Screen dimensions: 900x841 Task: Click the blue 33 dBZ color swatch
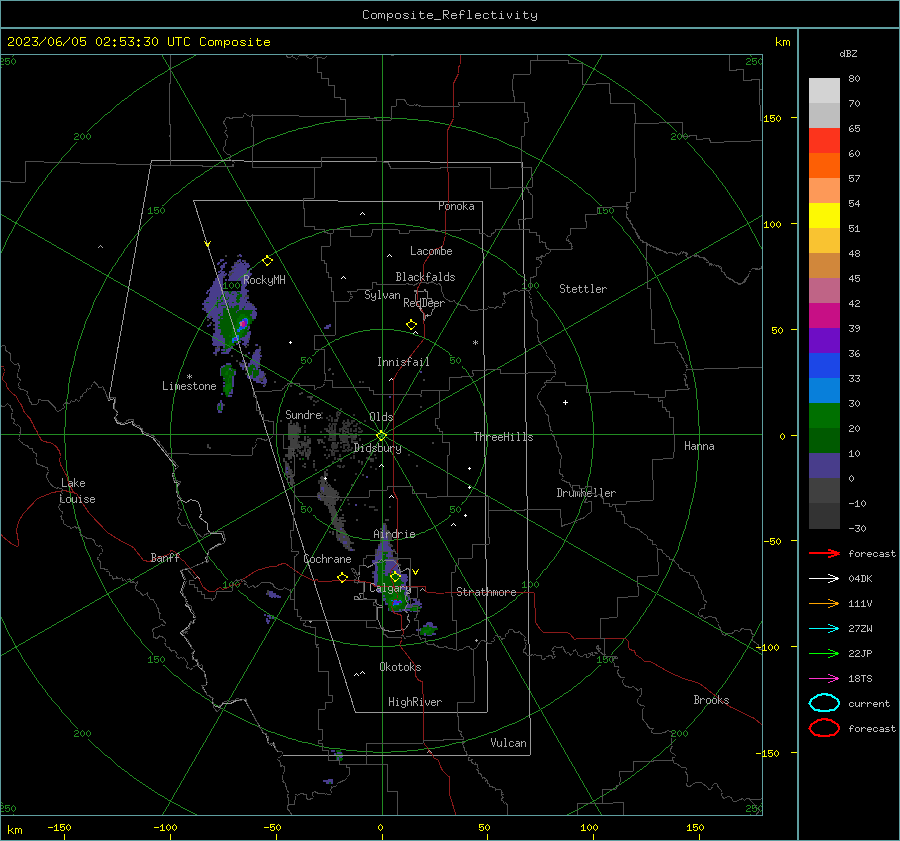[x=824, y=365]
